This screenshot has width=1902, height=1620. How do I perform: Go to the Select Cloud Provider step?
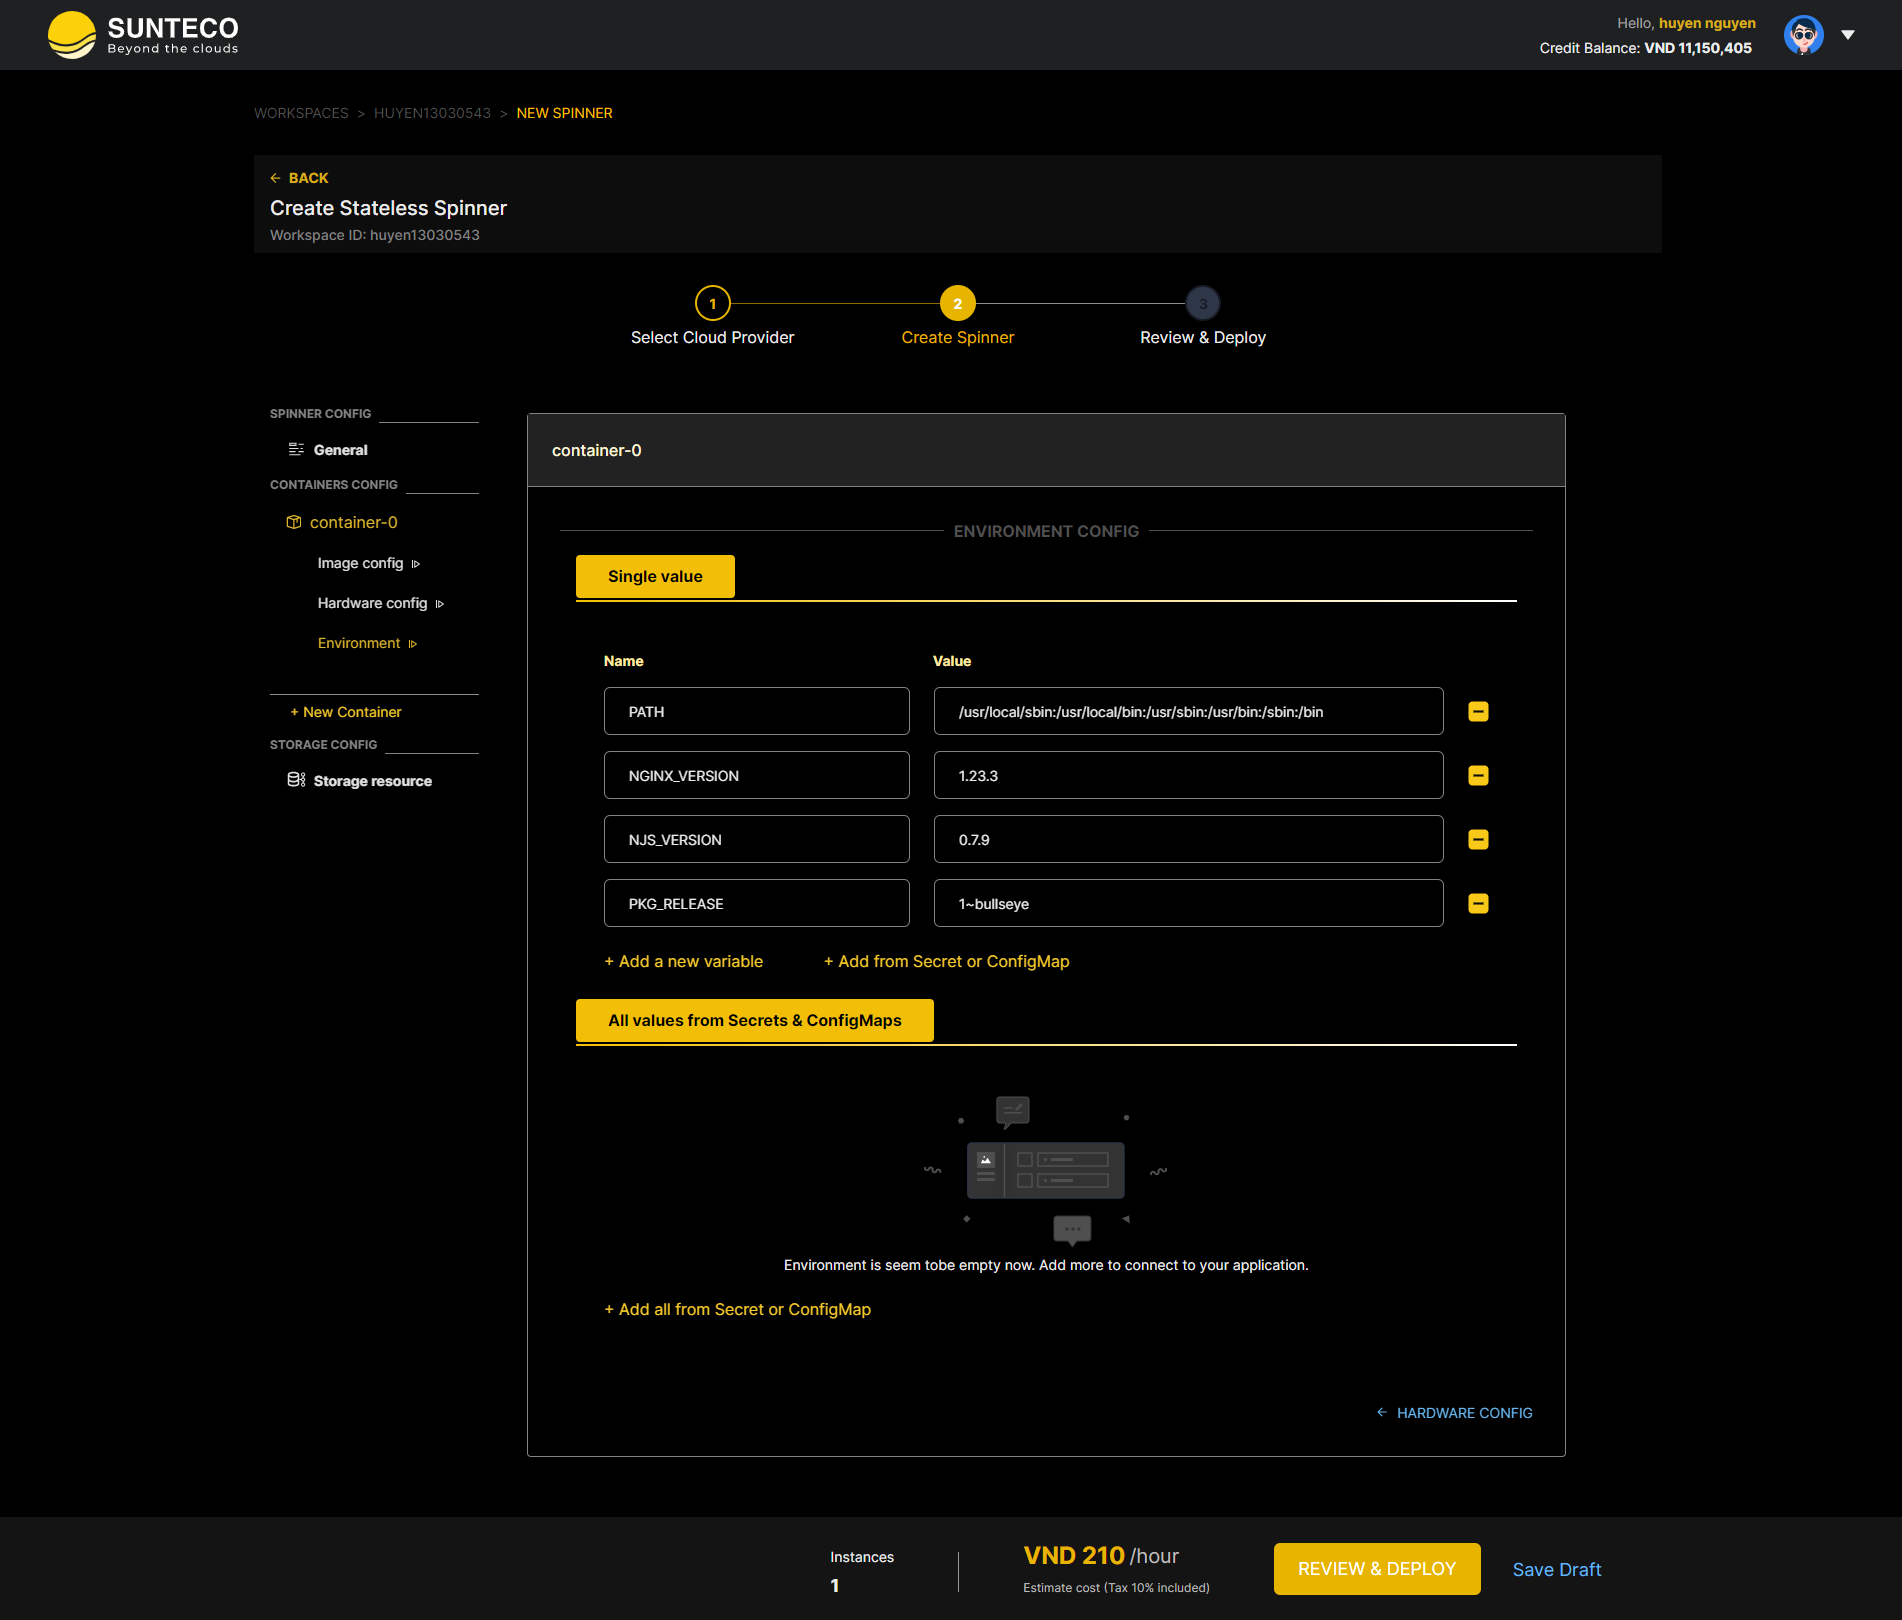712,303
